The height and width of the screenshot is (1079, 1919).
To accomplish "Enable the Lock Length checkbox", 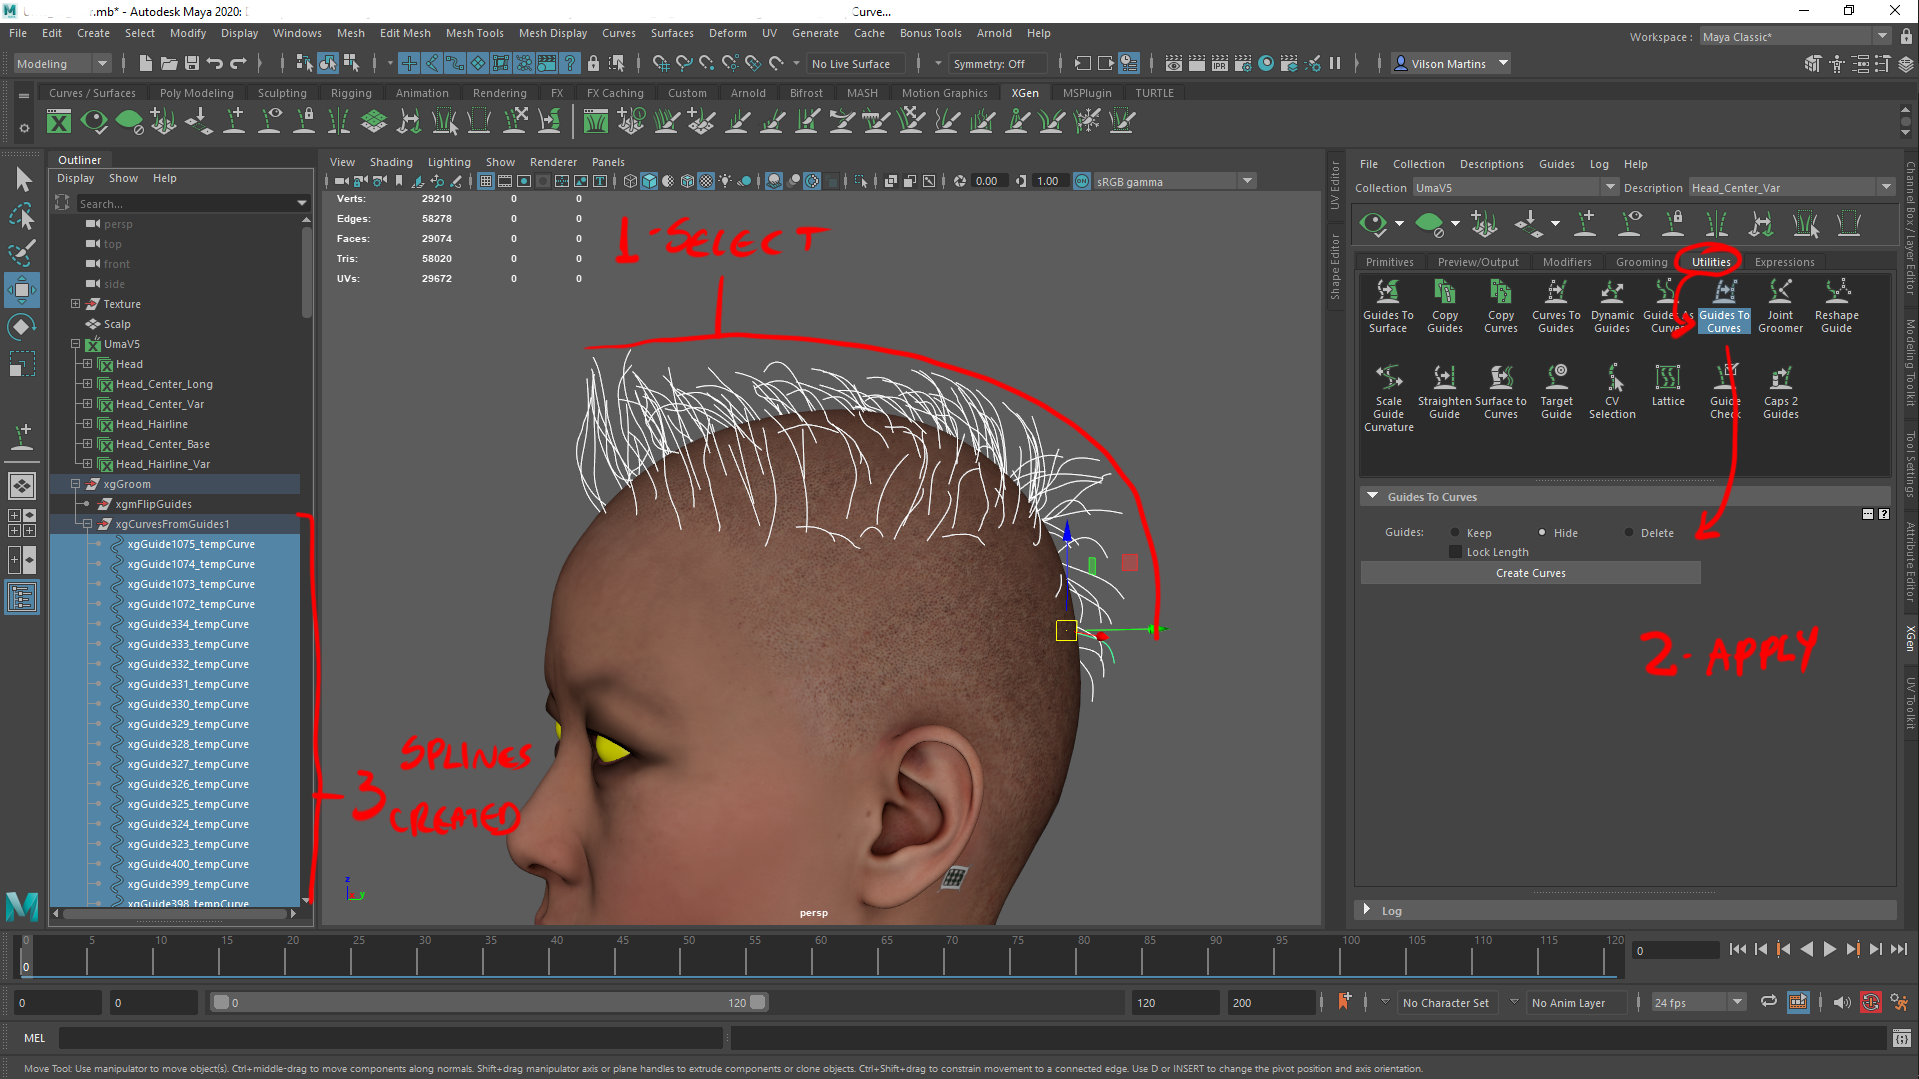I will coord(1455,552).
